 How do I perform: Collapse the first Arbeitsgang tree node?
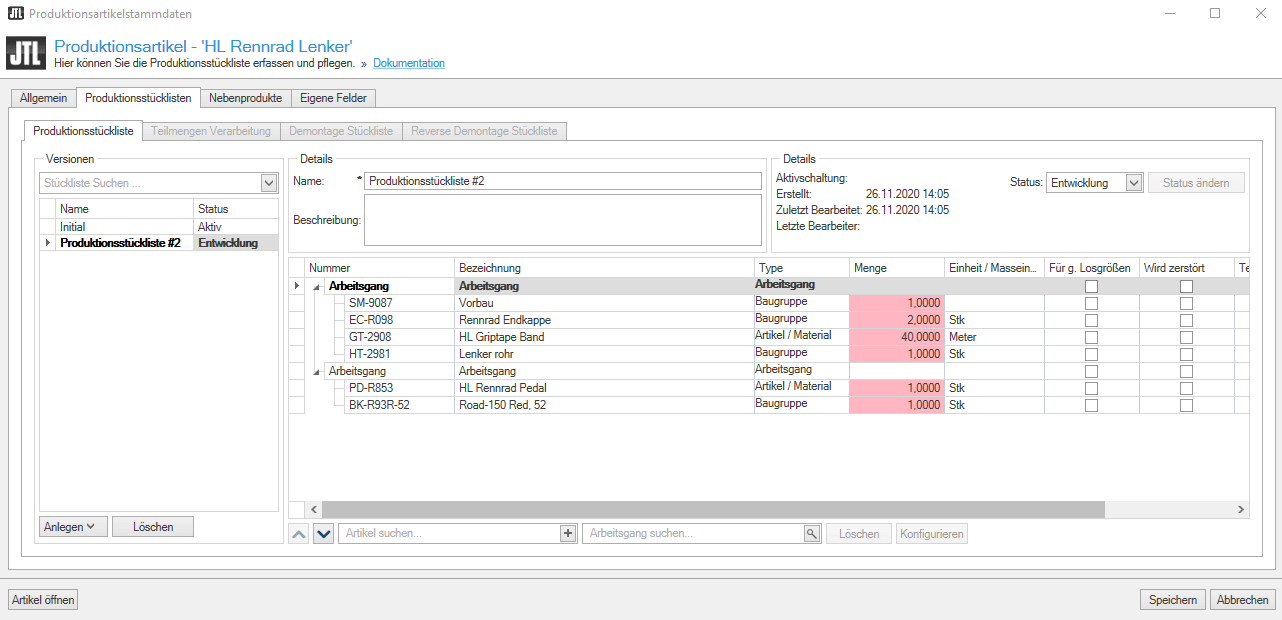(x=318, y=287)
